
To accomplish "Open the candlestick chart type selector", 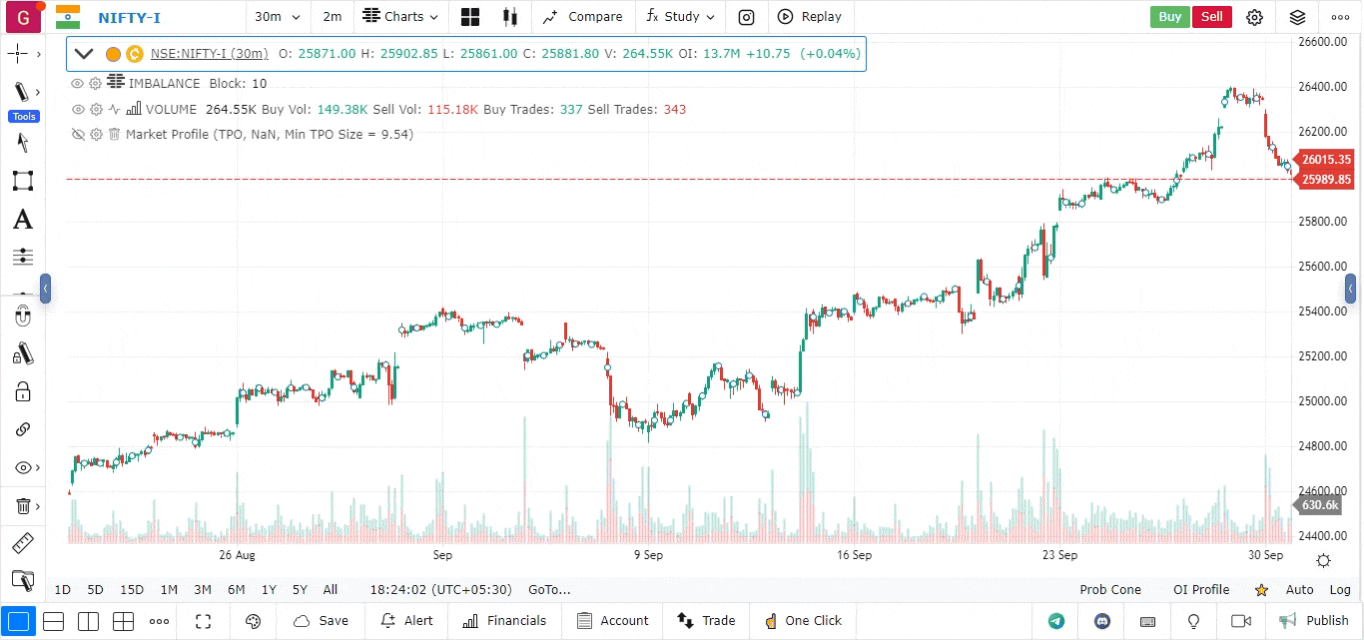I will (510, 17).
